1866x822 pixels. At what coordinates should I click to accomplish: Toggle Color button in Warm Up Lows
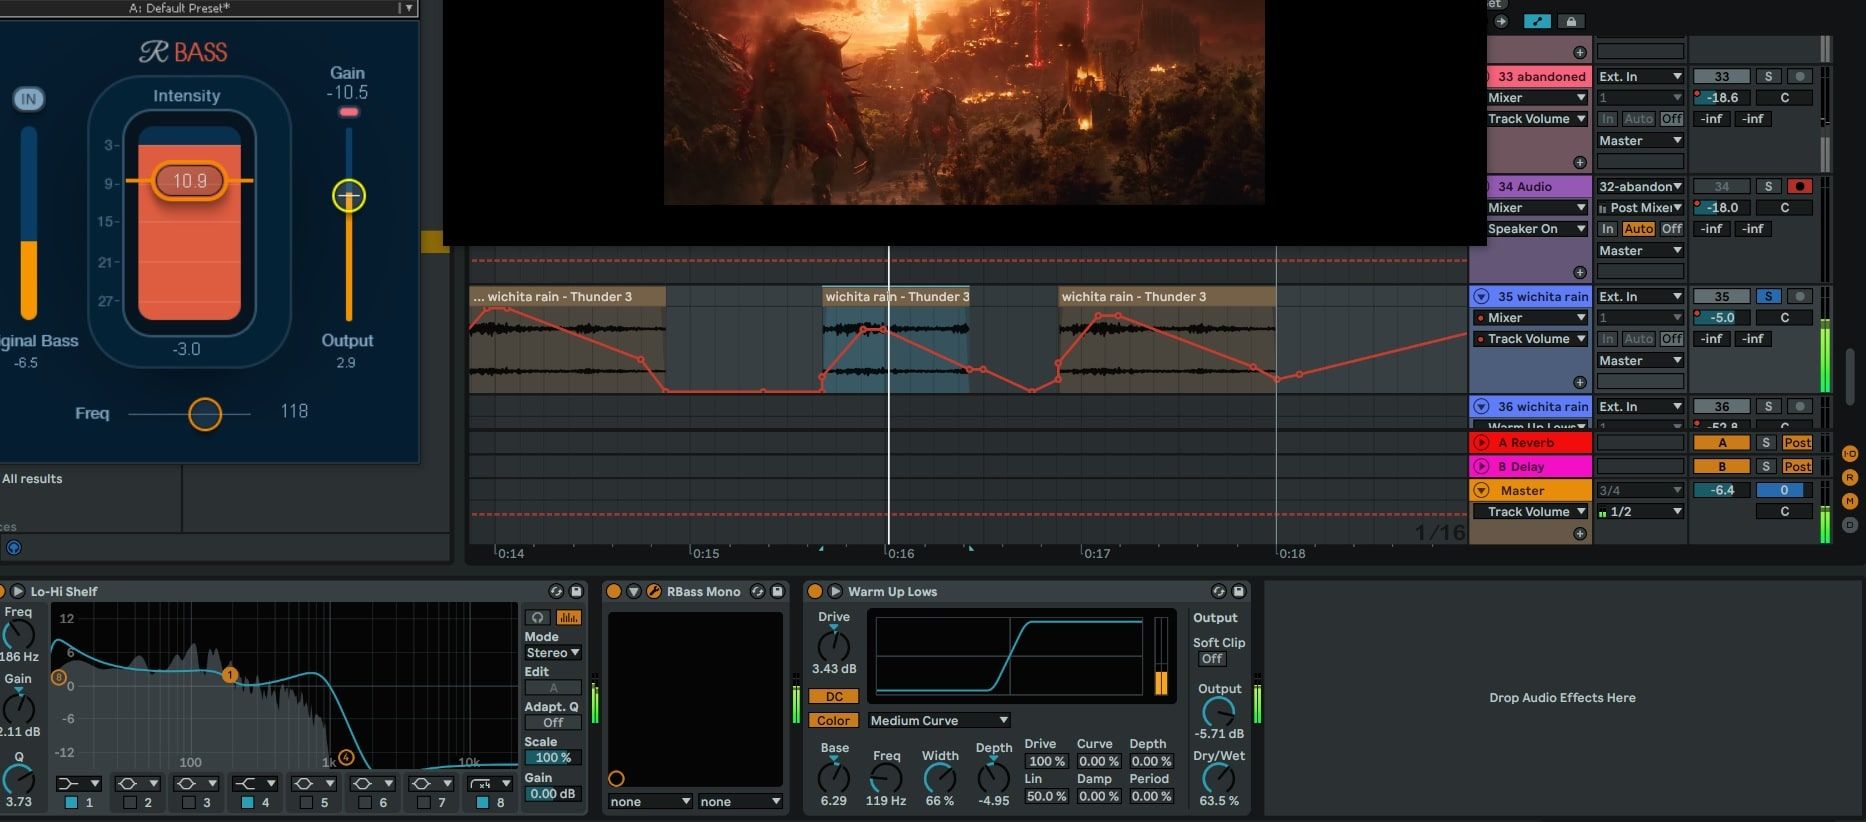click(834, 720)
